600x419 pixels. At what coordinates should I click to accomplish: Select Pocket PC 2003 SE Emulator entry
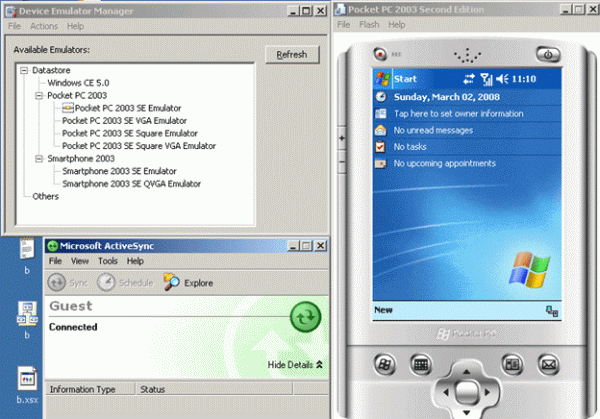[x=127, y=108]
